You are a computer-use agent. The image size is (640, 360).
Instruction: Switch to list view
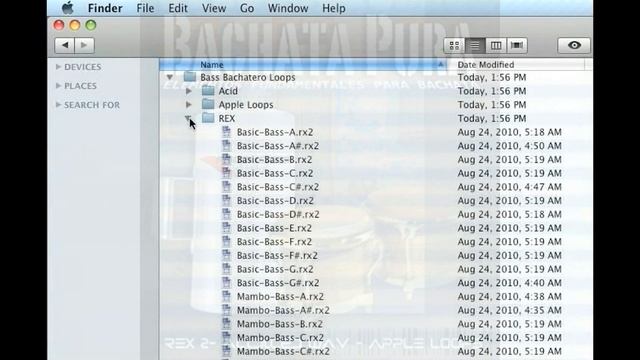coord(475,45)
